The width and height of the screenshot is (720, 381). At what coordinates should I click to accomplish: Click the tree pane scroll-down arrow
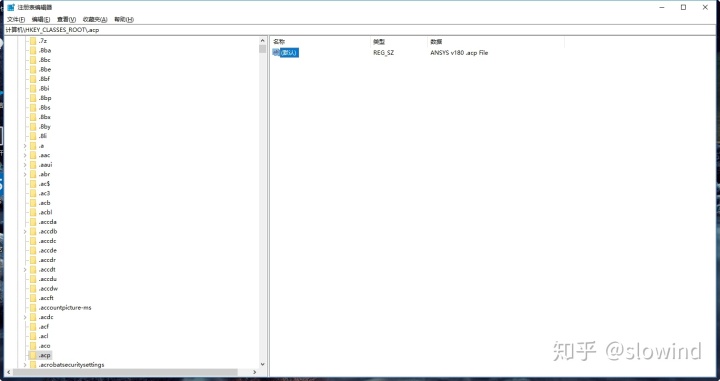263,364
